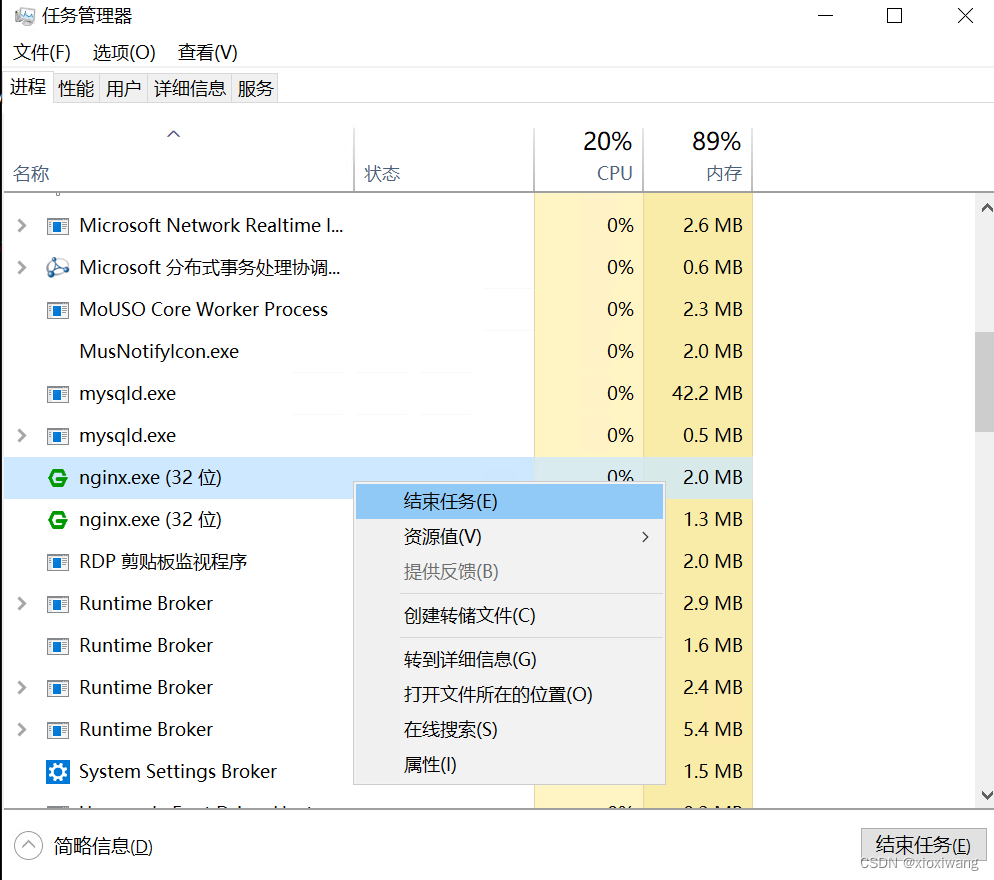Sort by the 状态 column header
994x880 pixels.
pos(444,159)
